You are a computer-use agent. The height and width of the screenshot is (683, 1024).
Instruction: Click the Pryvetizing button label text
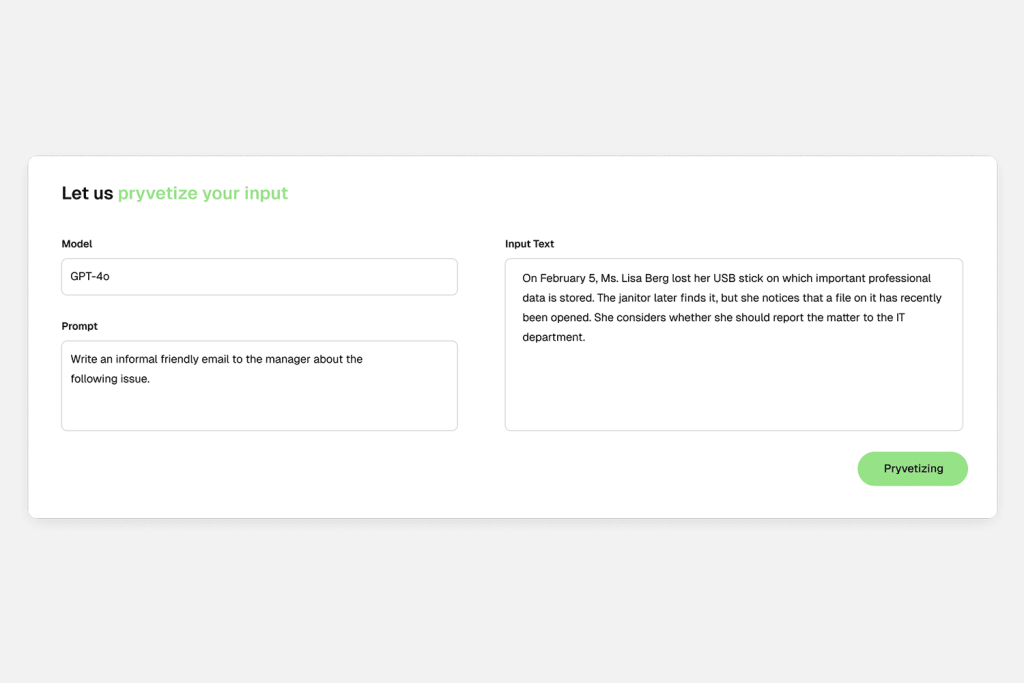(911, 468)
